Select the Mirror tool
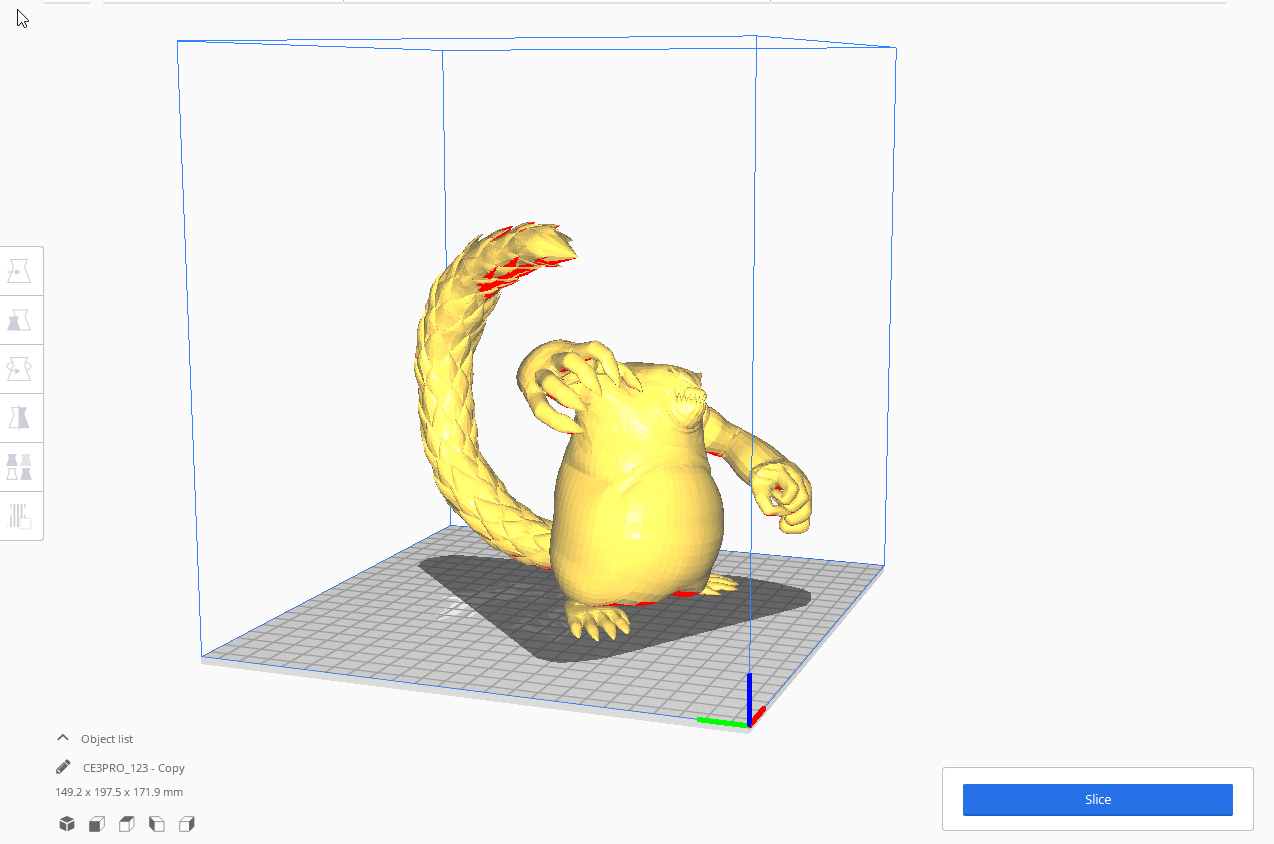The image size is (1274, 844). 21,417
